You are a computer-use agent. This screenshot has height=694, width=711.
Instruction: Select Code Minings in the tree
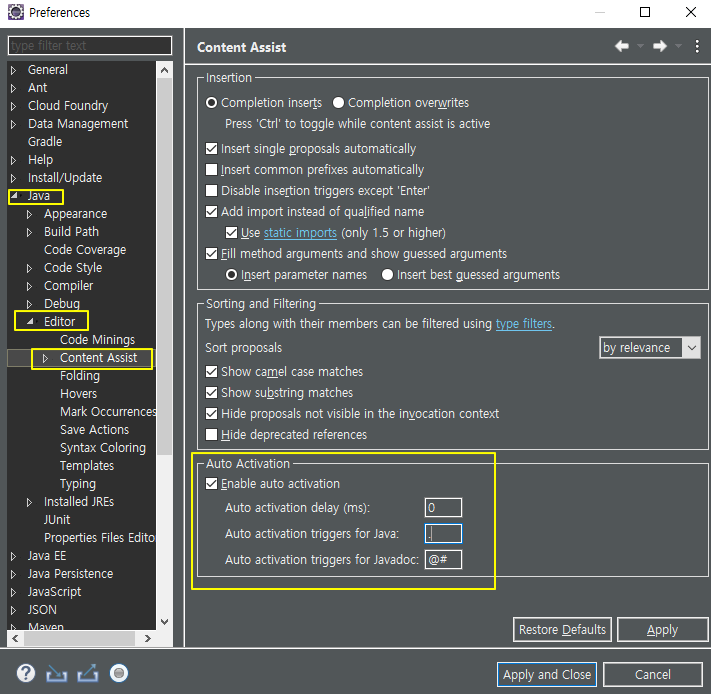tap(97, 340)
